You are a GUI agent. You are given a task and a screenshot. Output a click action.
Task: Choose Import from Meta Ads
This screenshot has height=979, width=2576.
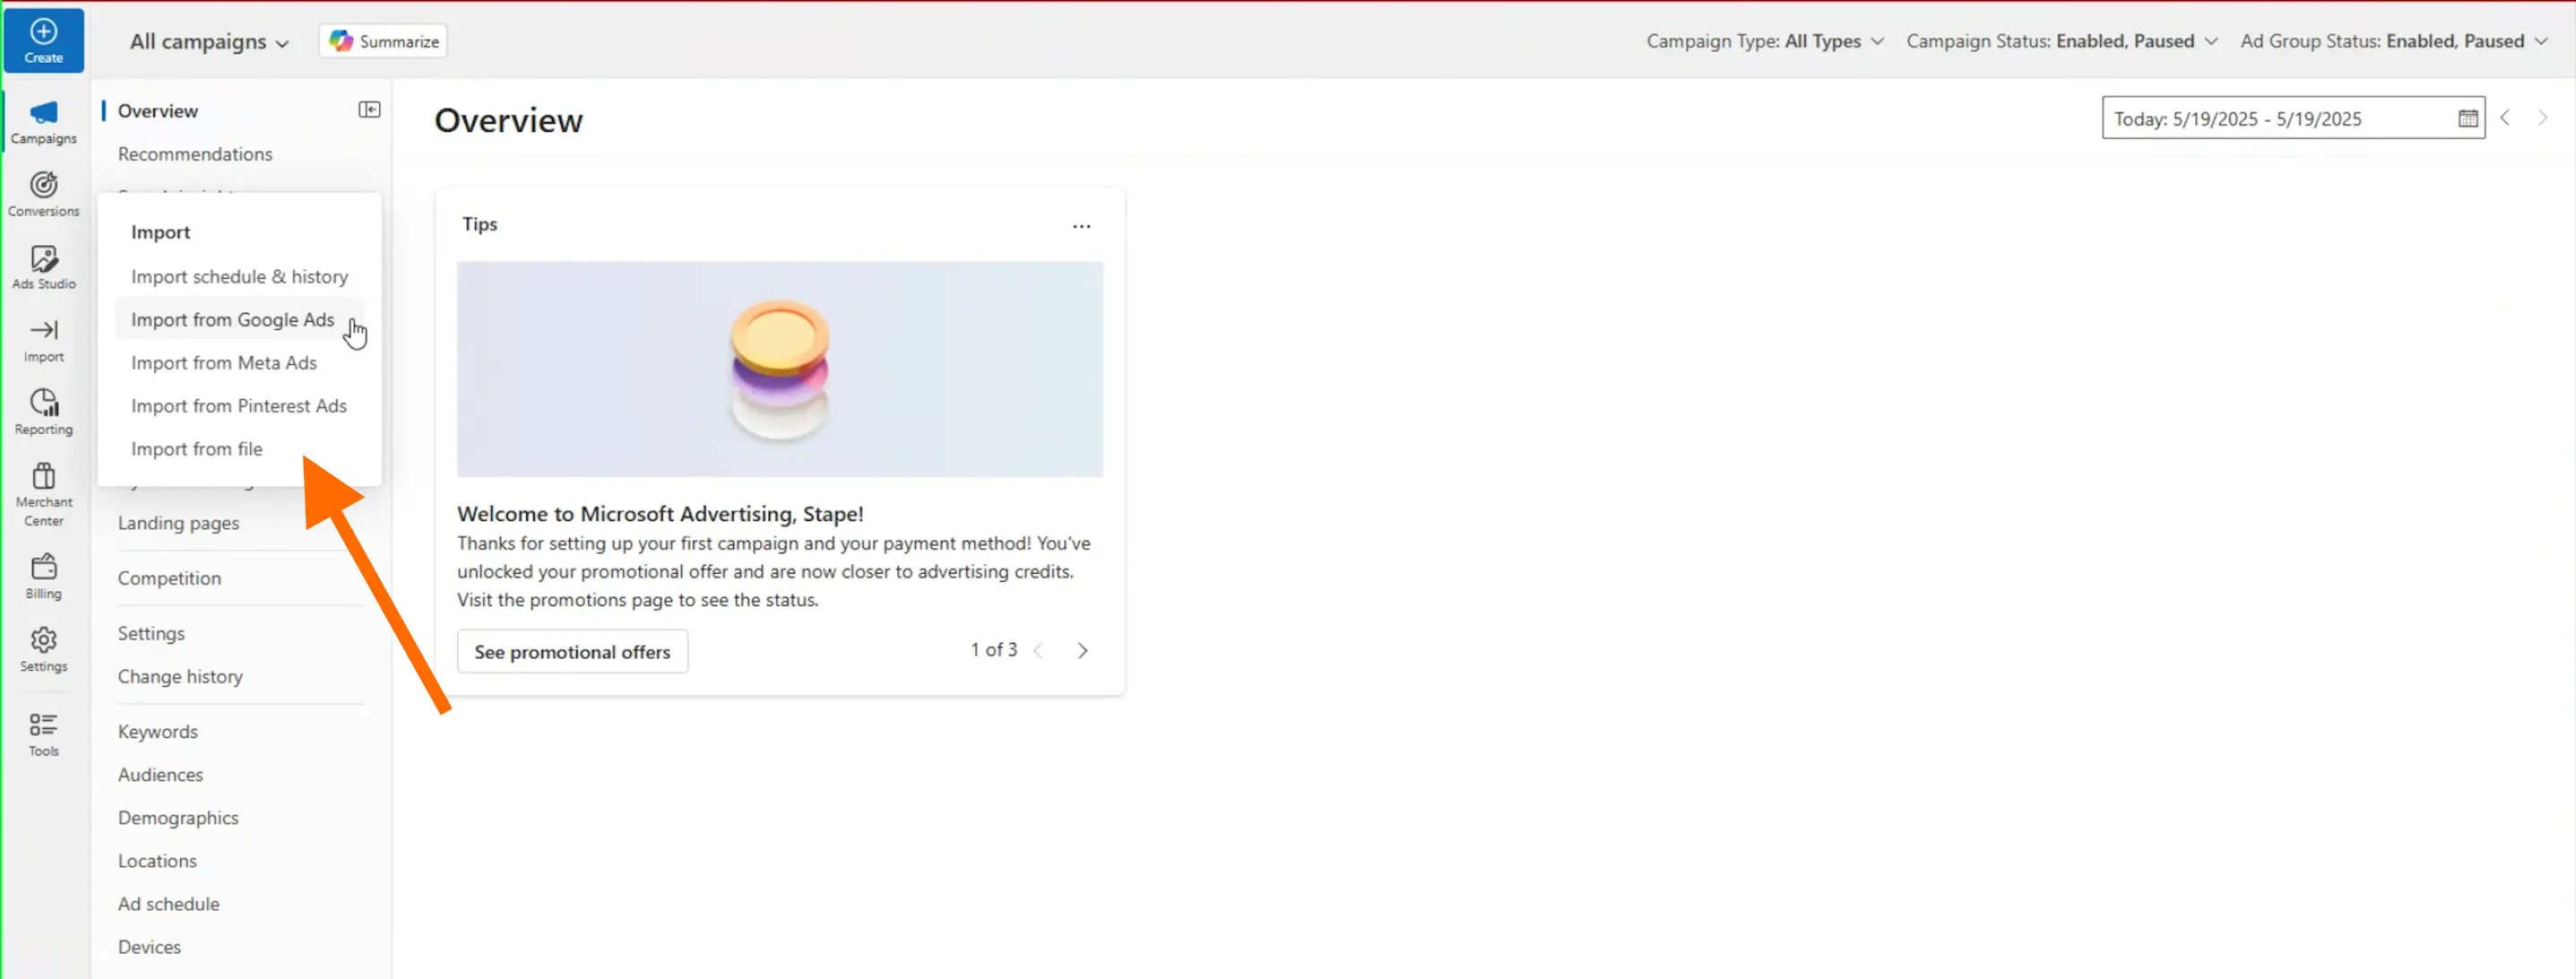point(224,363)
